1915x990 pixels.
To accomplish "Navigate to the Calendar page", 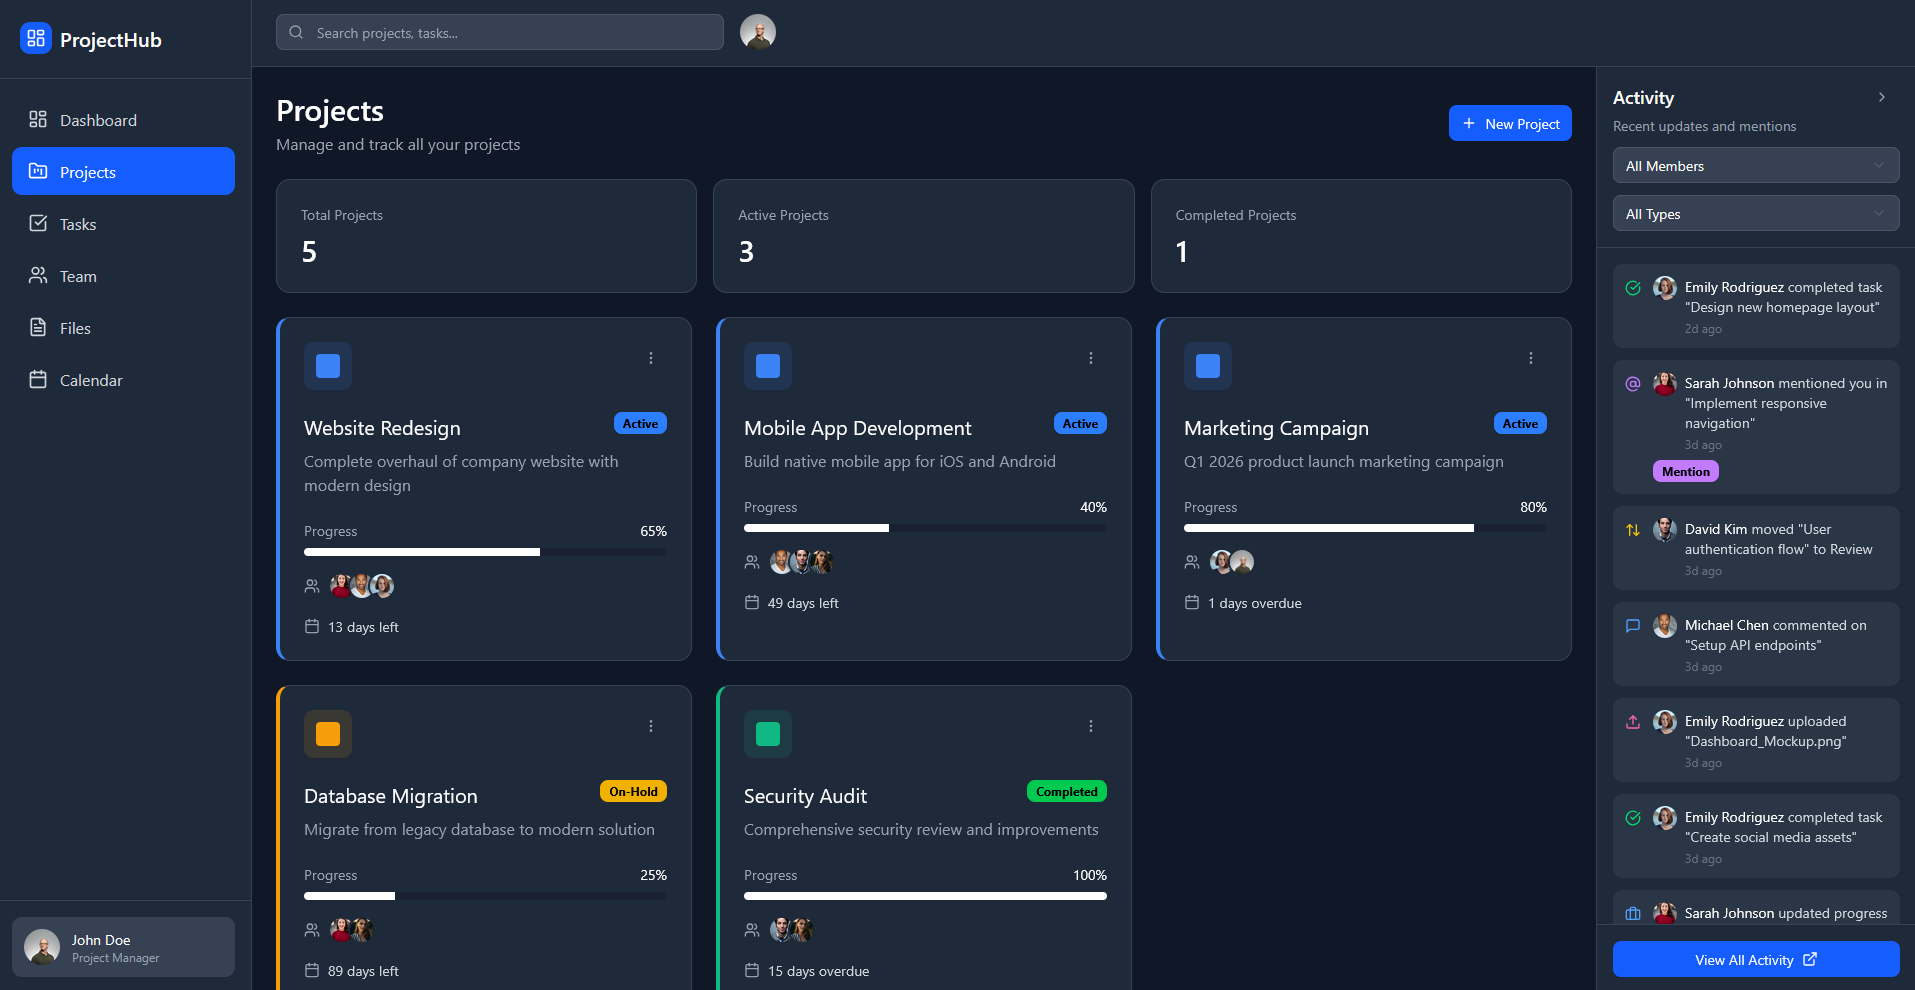I will (x=91, y=380).
